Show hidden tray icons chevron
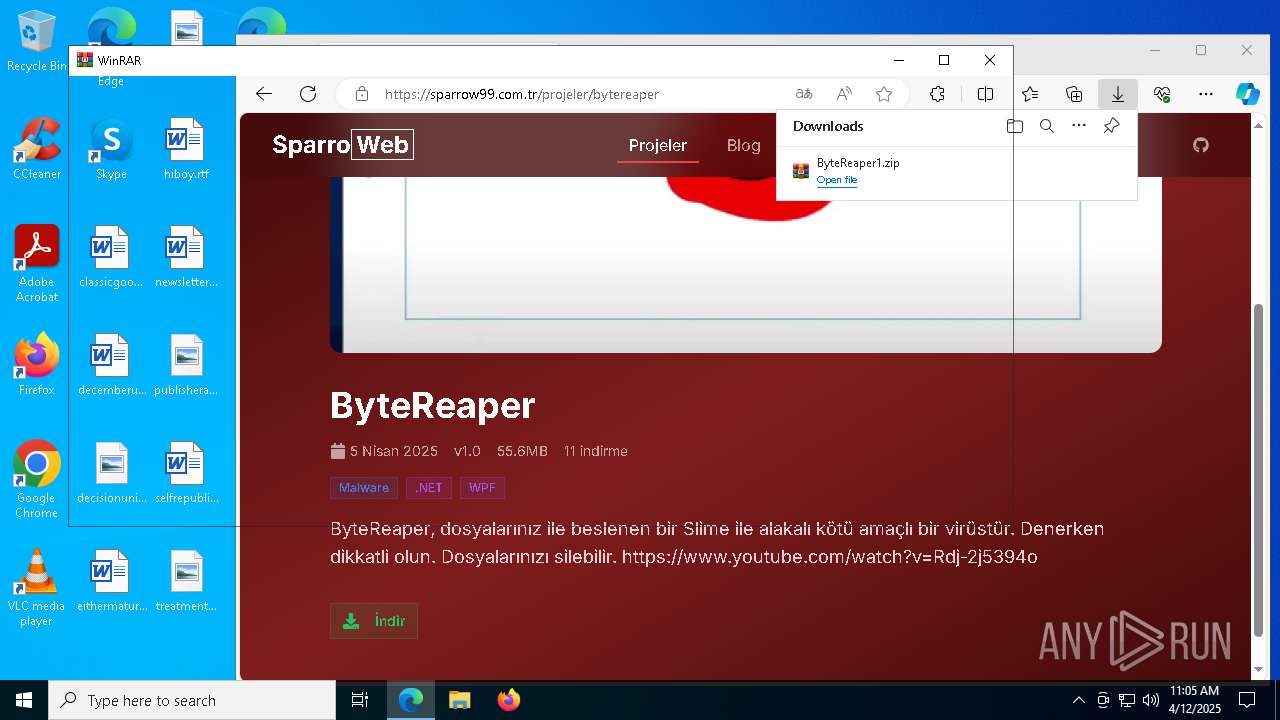 coord(1078,700)
